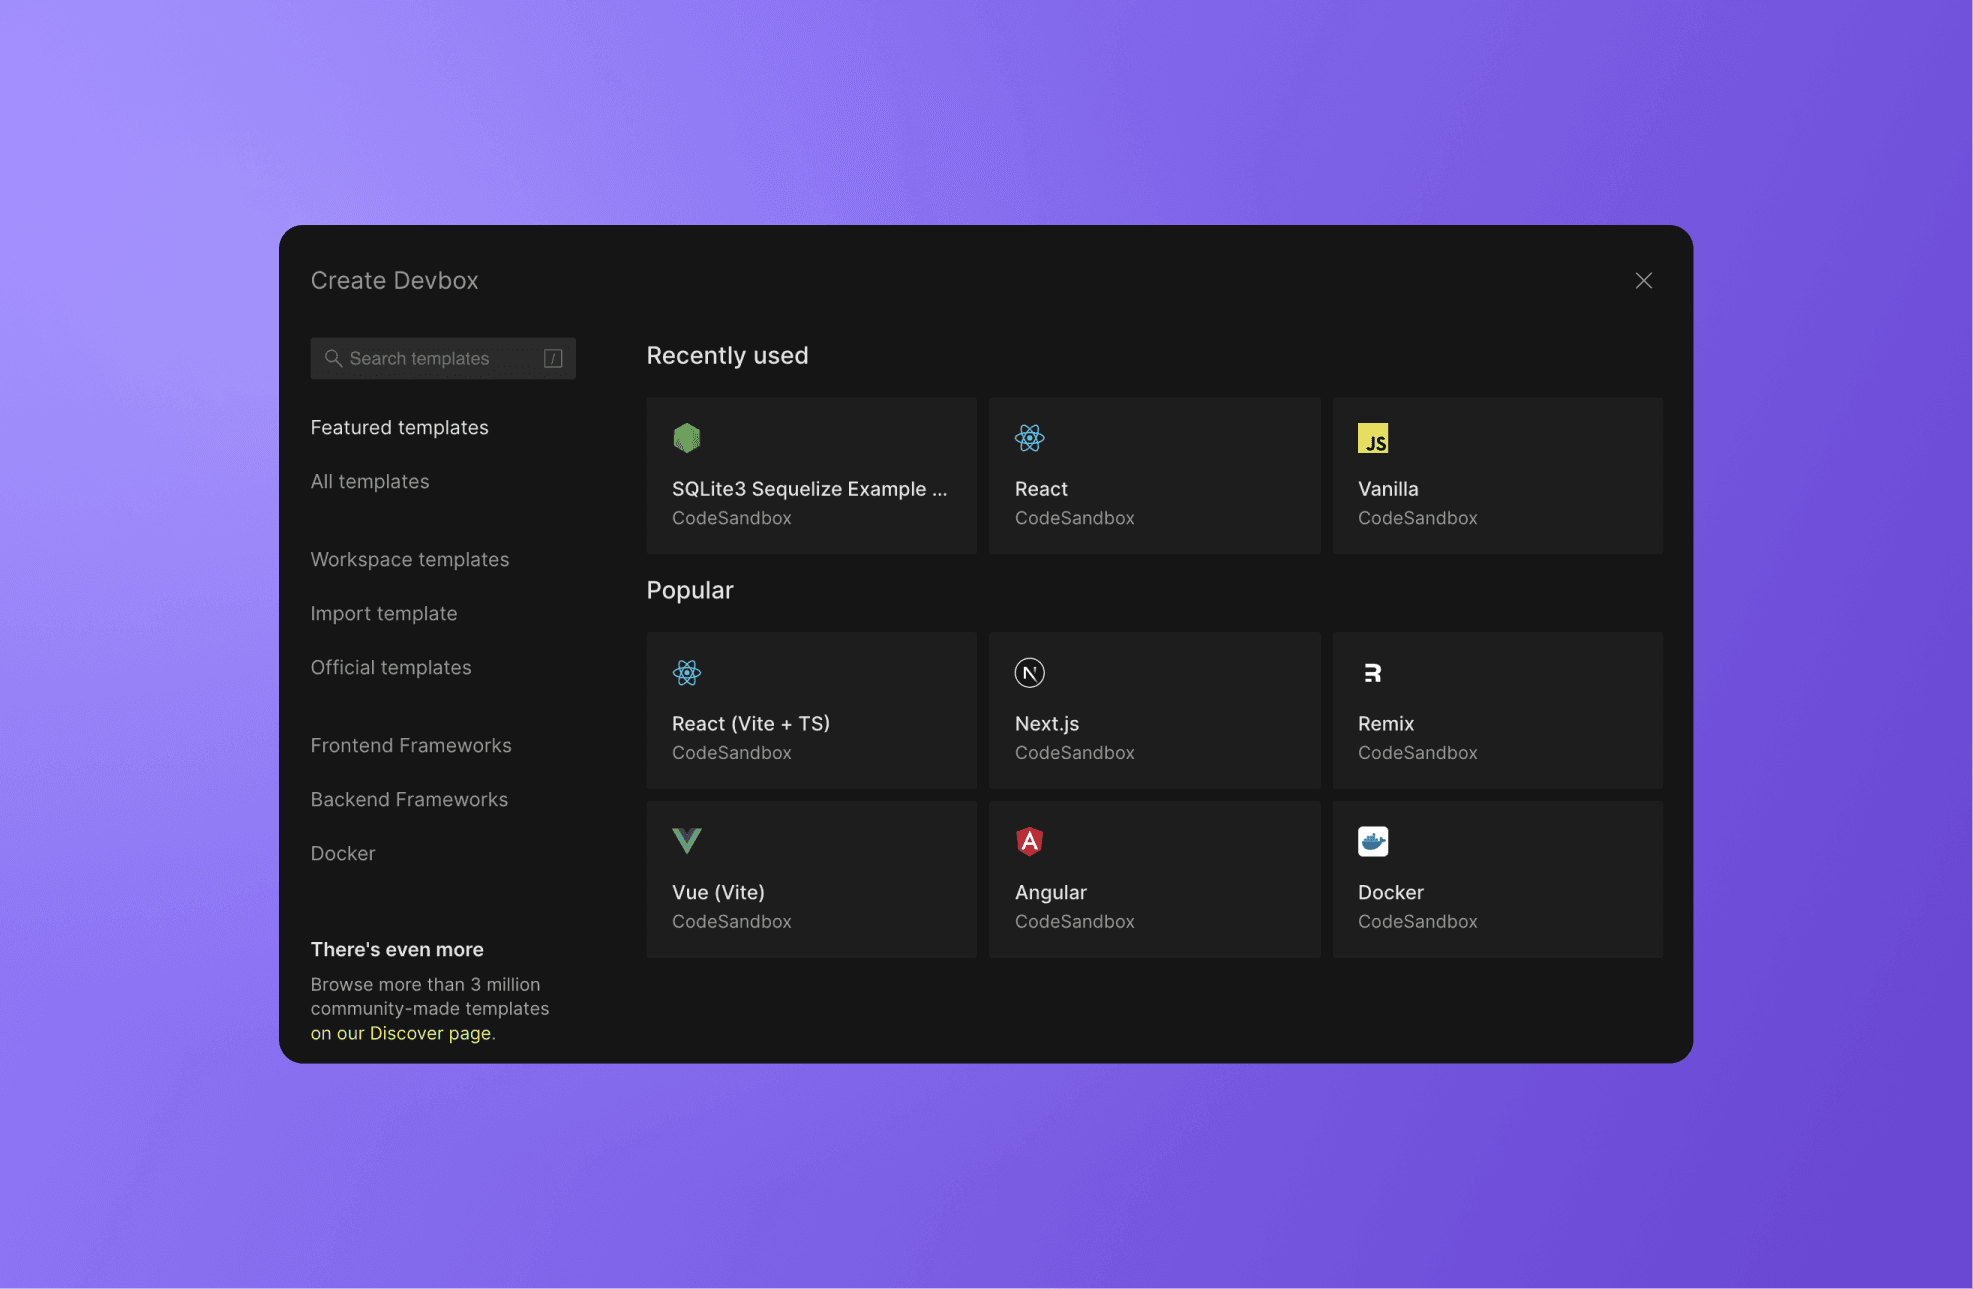Viewport: 1973px width, 1289px height.
Task: Click the Import template option
Action: [384, 613]
